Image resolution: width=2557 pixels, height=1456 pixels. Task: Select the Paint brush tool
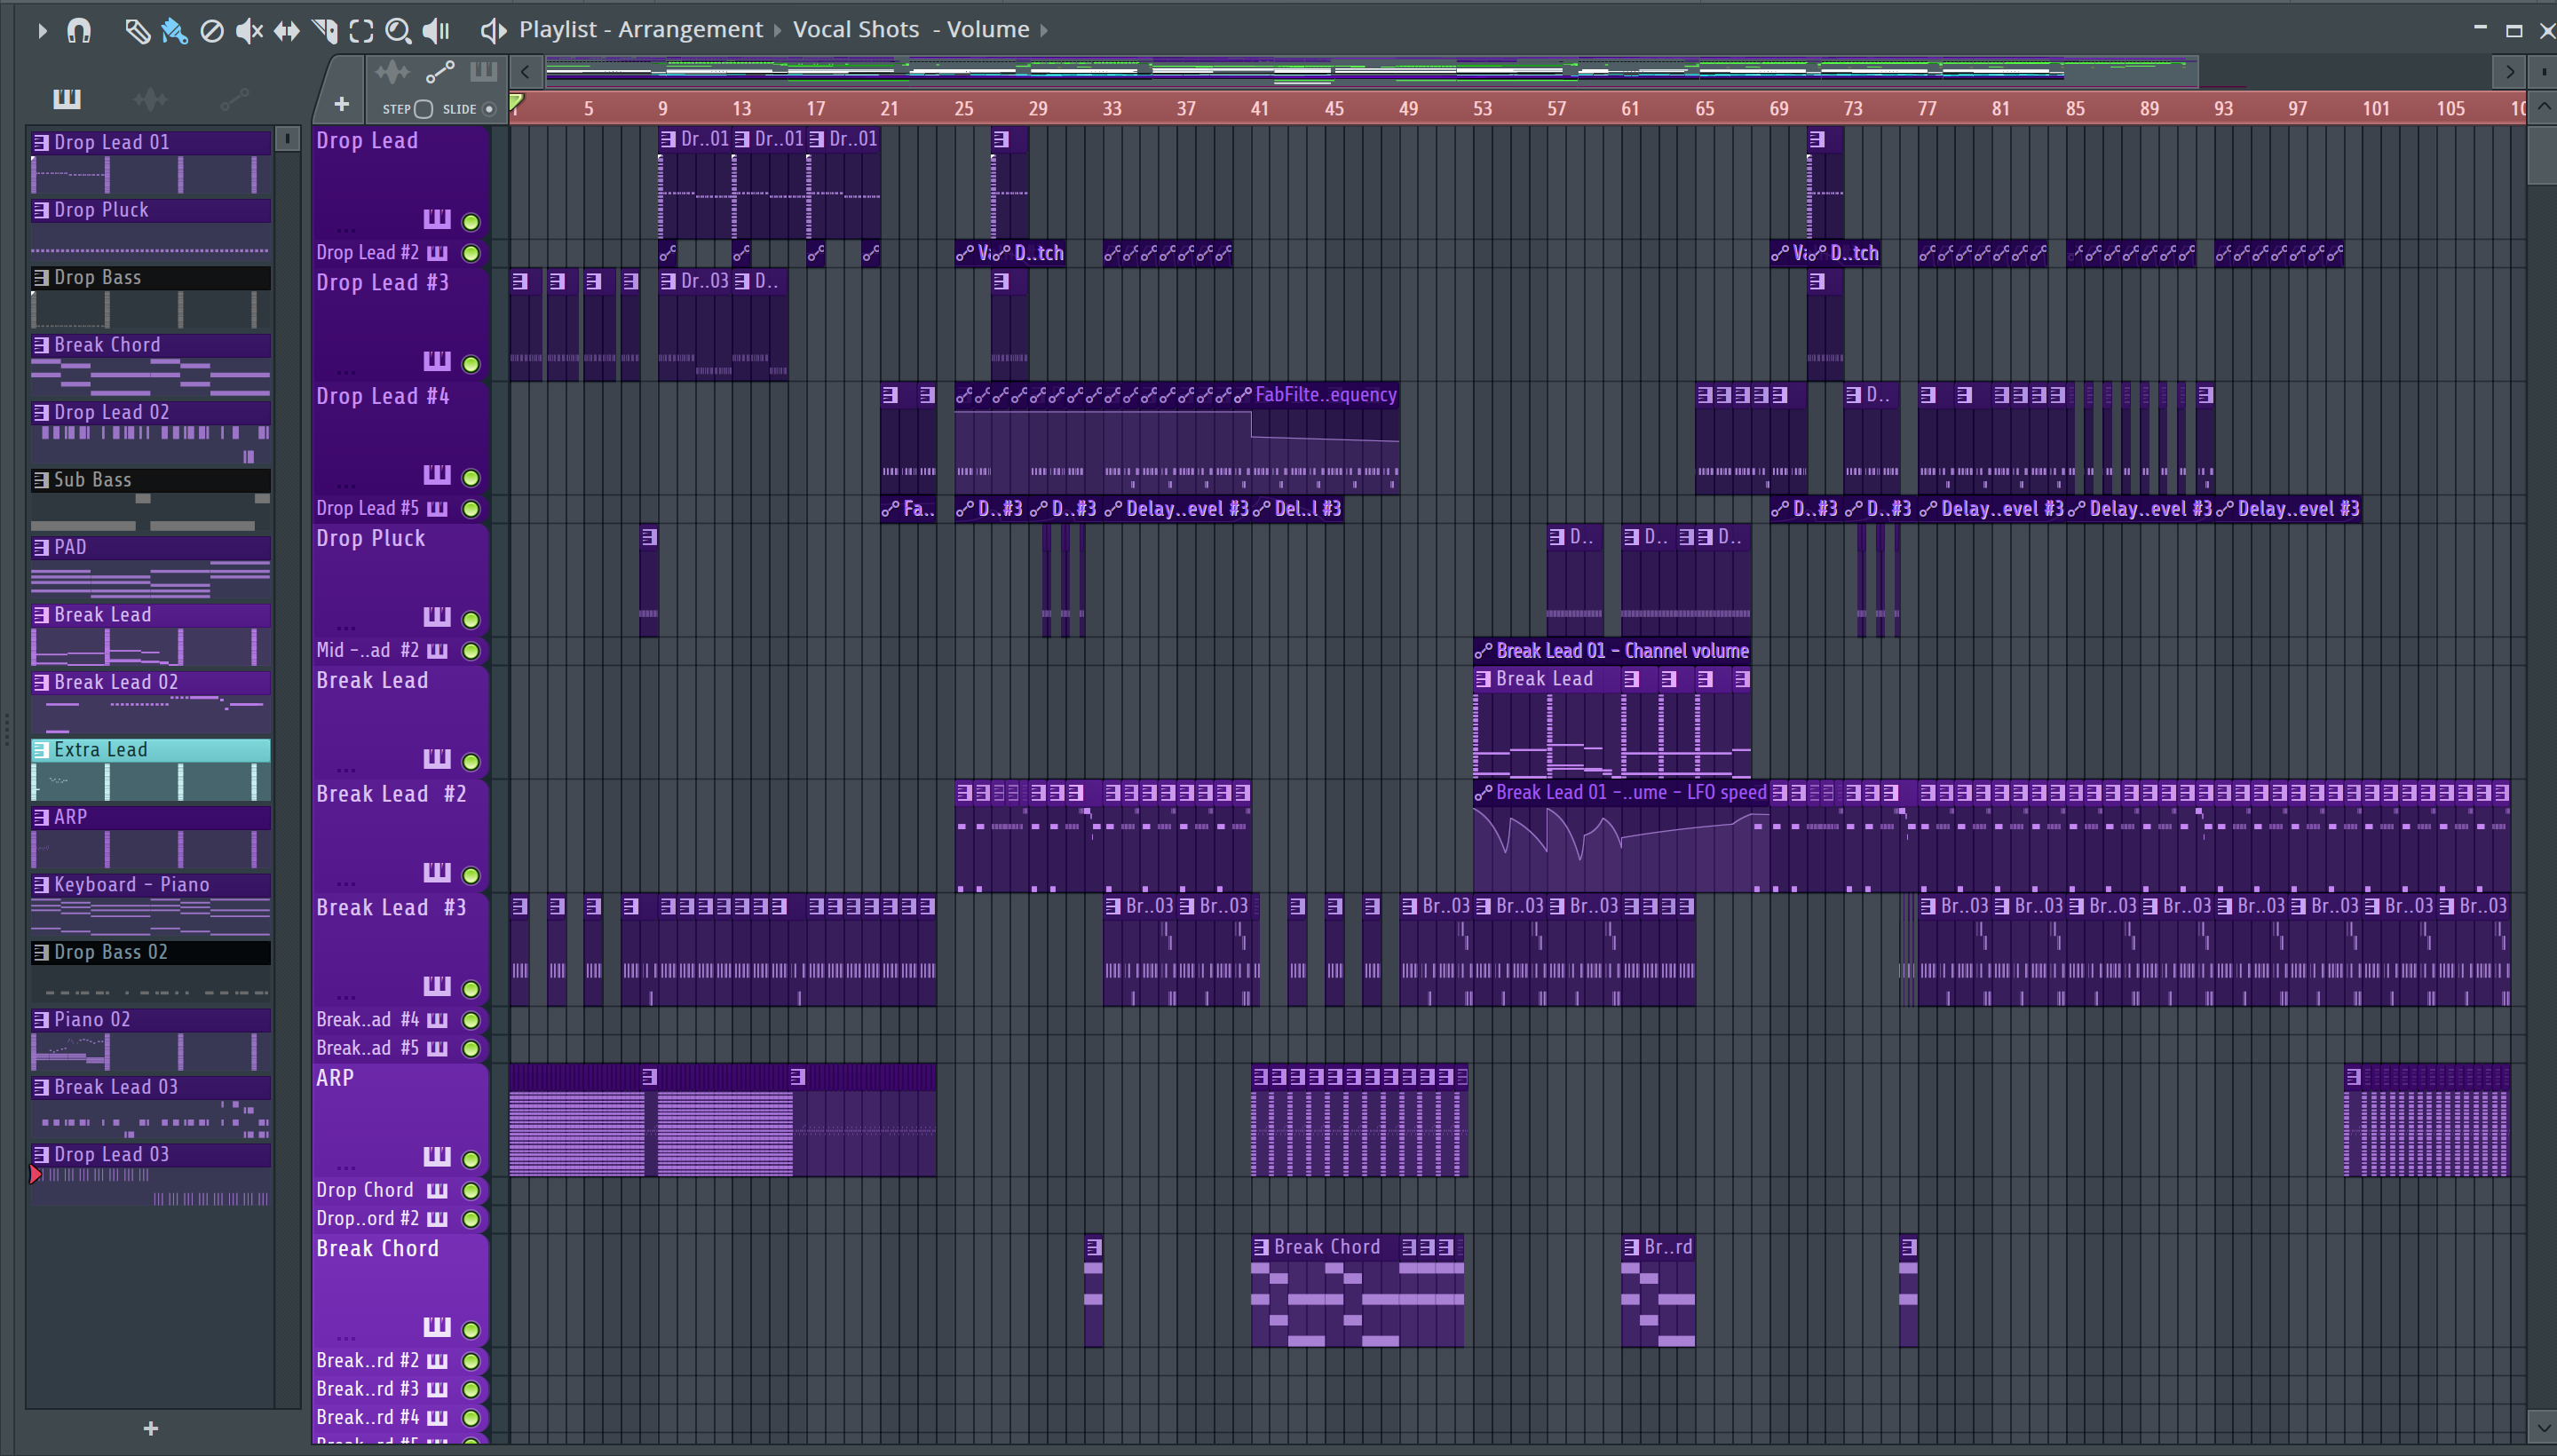tap(174, 31)
